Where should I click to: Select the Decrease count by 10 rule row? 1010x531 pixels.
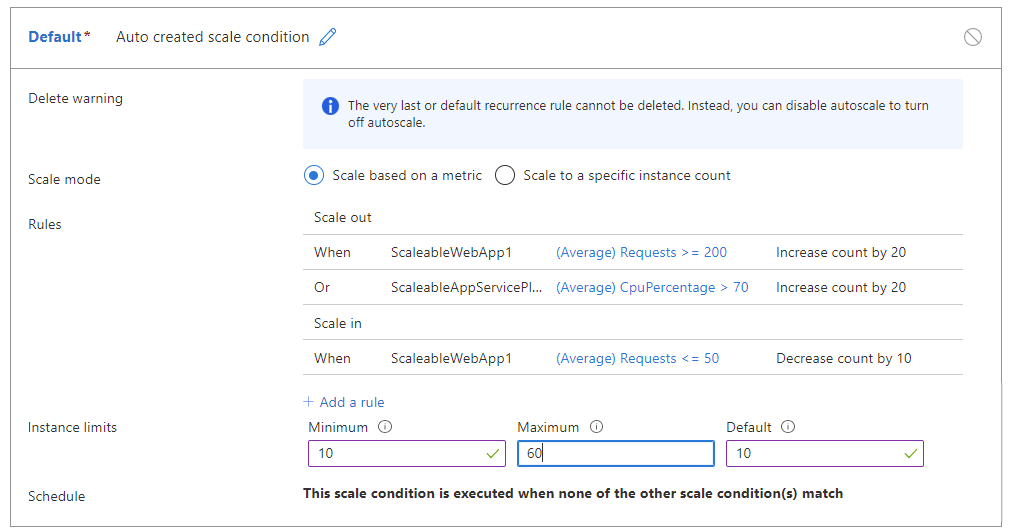pos(843,358)
